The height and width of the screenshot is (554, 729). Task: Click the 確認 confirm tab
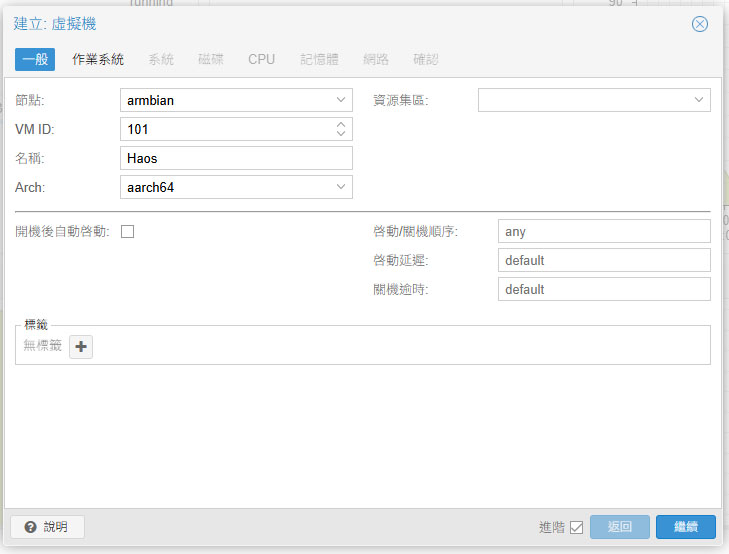(425, 59)
